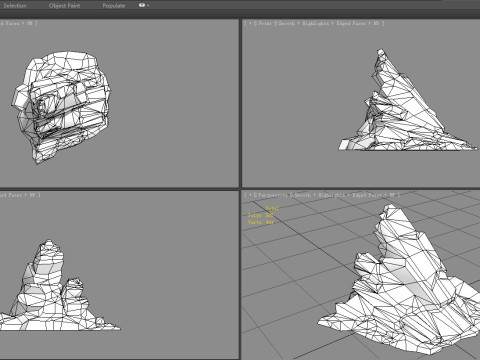Screen dimensions: 480x360
Task: Switch to the Object Paint tab
Action: (x=64, y=6)
